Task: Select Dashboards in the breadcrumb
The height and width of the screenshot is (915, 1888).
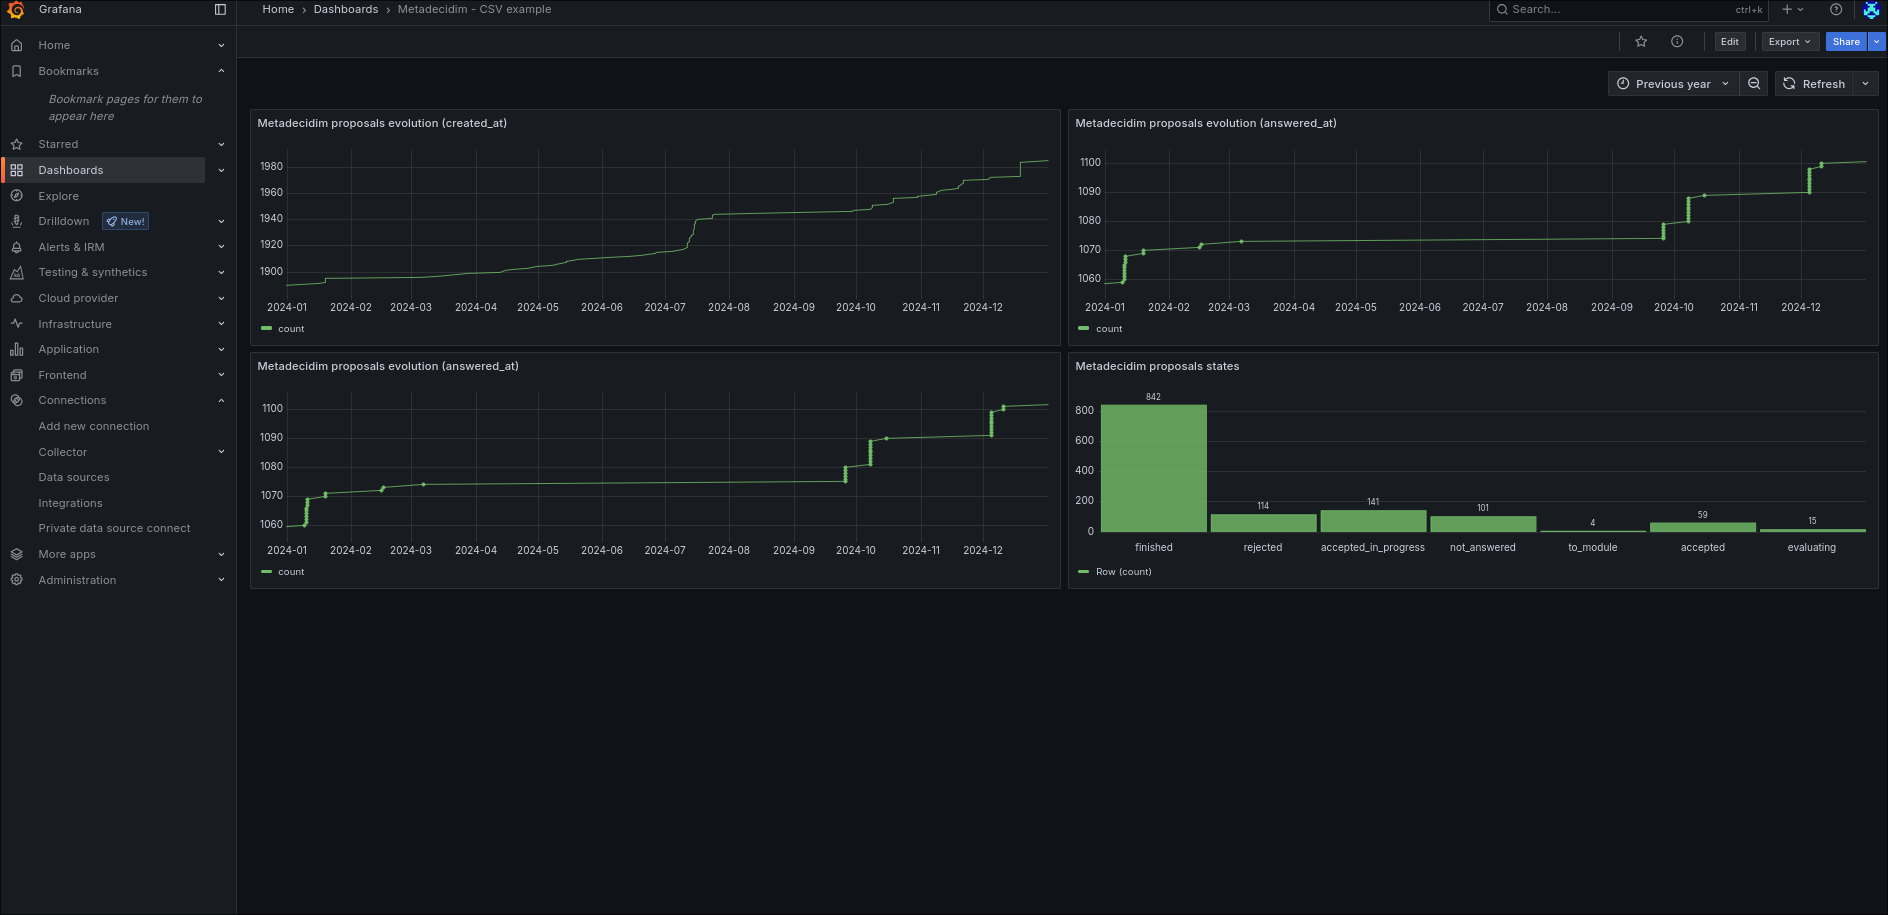Action: pyautogui.click(x=346, y=9)
